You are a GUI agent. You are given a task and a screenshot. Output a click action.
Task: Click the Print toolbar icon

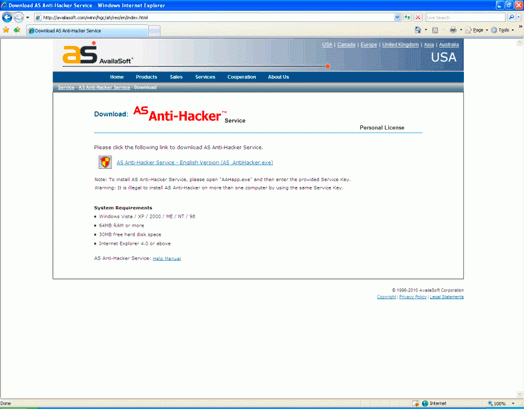click(x=453, y=30)
